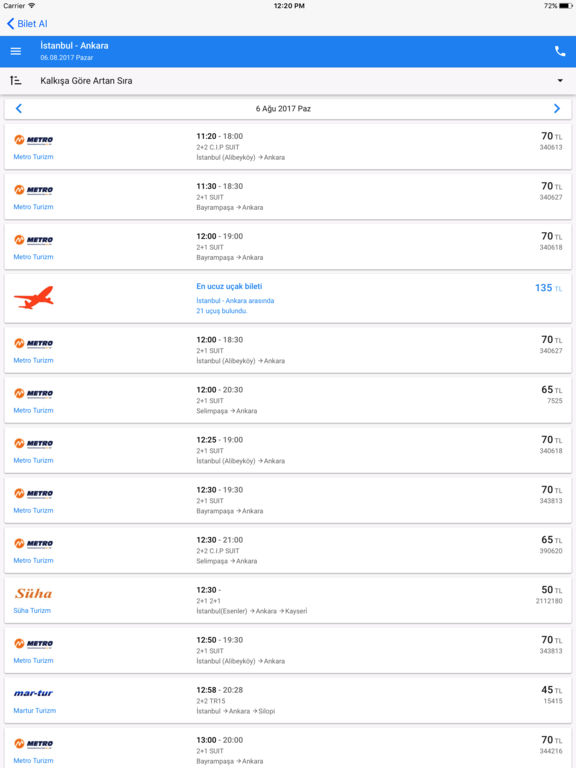Expand the Kalkışa Göre Artan Sıra dropdown arrow
576x768 pixels.
(x=560, y=80)
